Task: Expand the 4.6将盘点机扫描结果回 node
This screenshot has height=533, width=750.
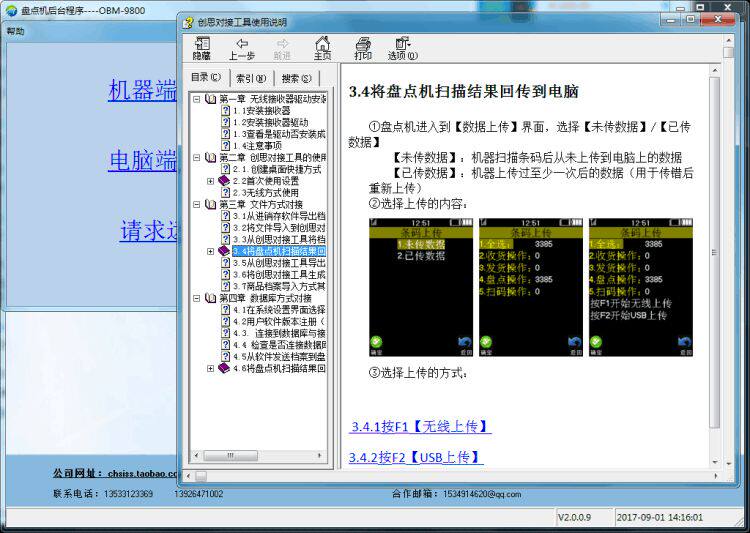Action: (x=210, y=368)
